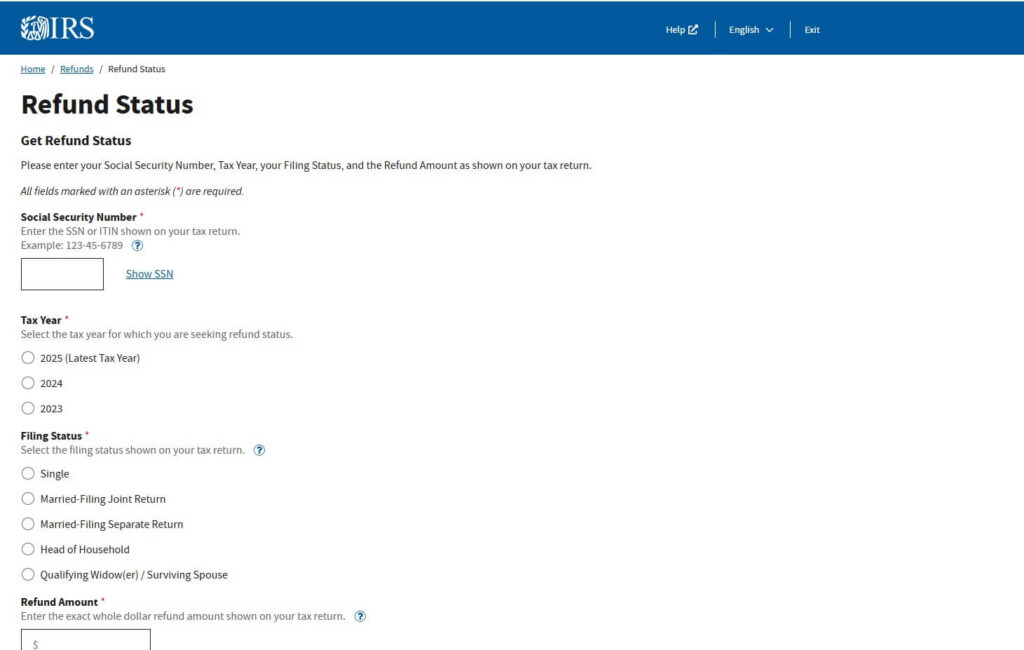Viewport: 1024px width, 650px height.
Task: Click the IRS logo in header
Action: point(57,28)
